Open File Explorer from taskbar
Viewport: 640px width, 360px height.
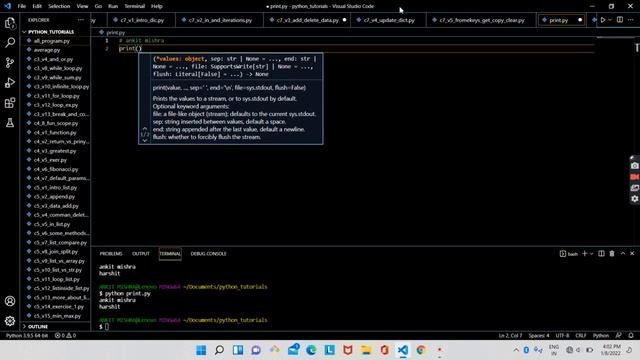click(366, 350)
